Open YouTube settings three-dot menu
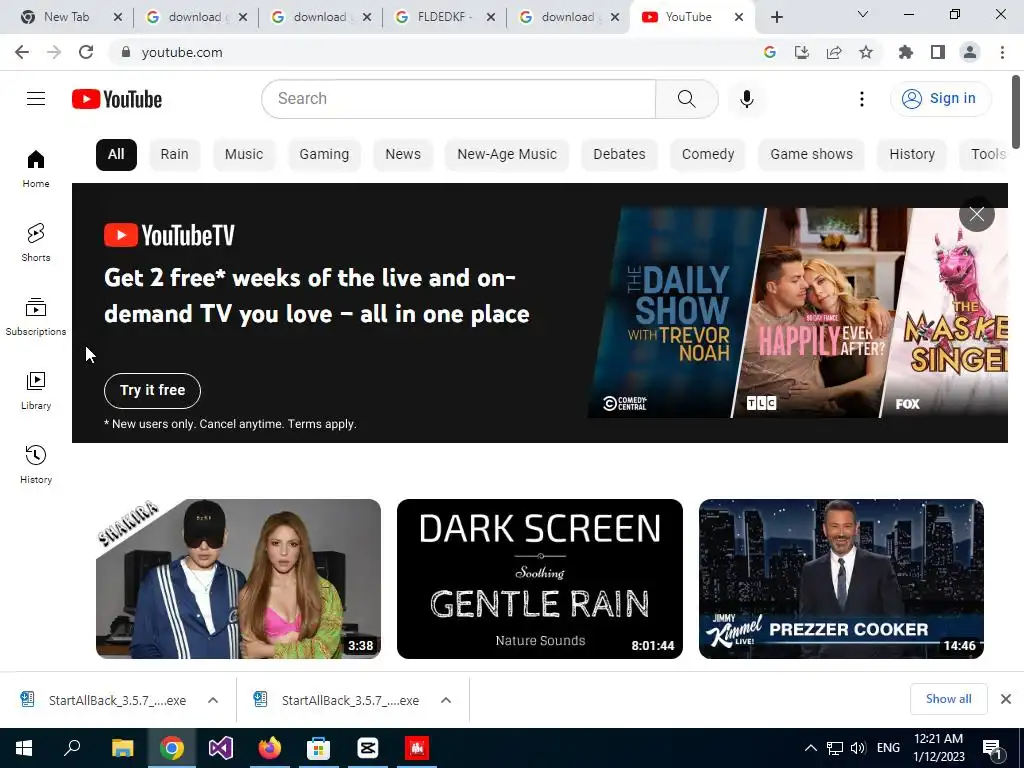Image resolution: width=1024 pixels, height=768 pixels. point(861,99)
